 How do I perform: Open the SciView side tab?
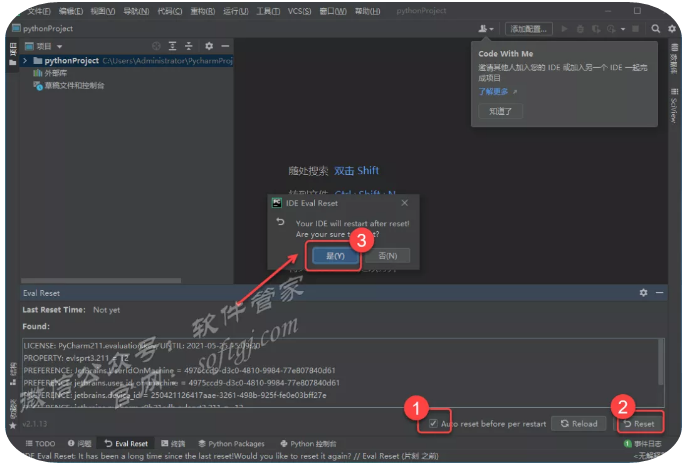click(674, 106)
